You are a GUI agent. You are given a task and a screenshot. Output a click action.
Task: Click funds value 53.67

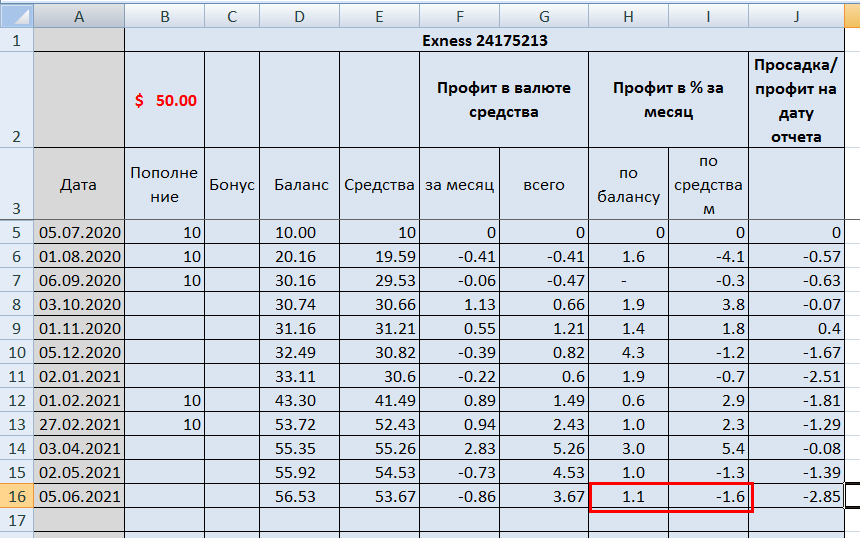tap(380, 496)
